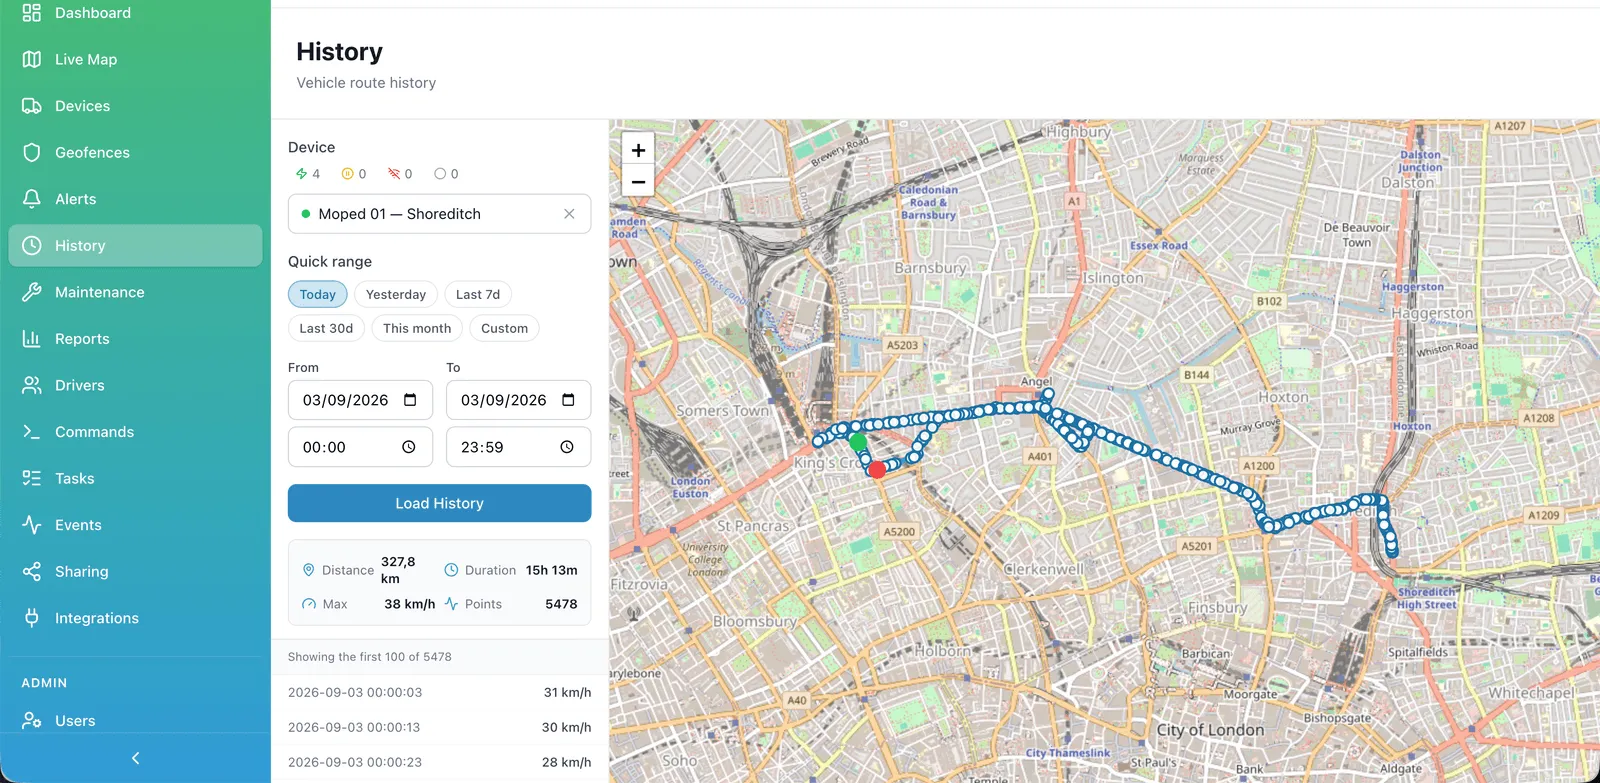
Task: Click the Maintenance wrench icon
Action: click(x=32, y=292)
